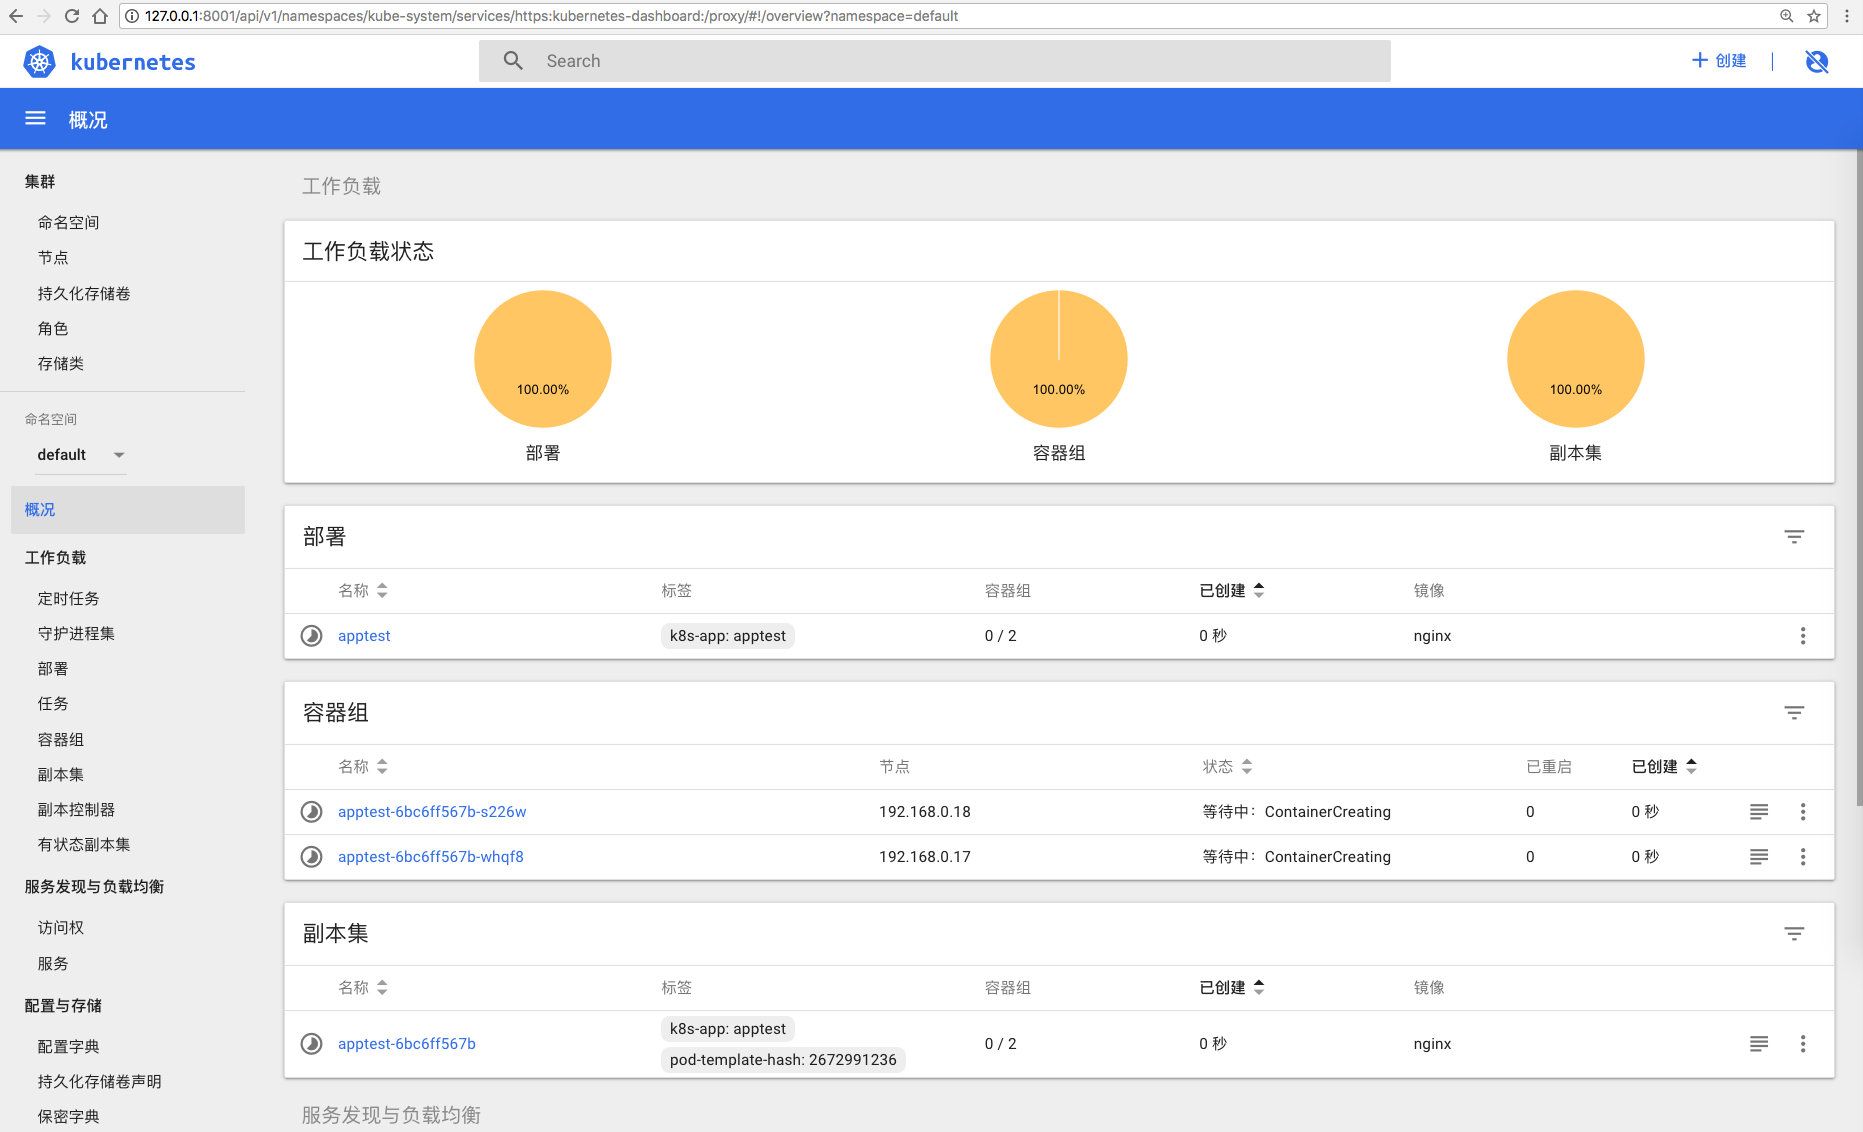Click the page vertical scrollbar

1859,477
